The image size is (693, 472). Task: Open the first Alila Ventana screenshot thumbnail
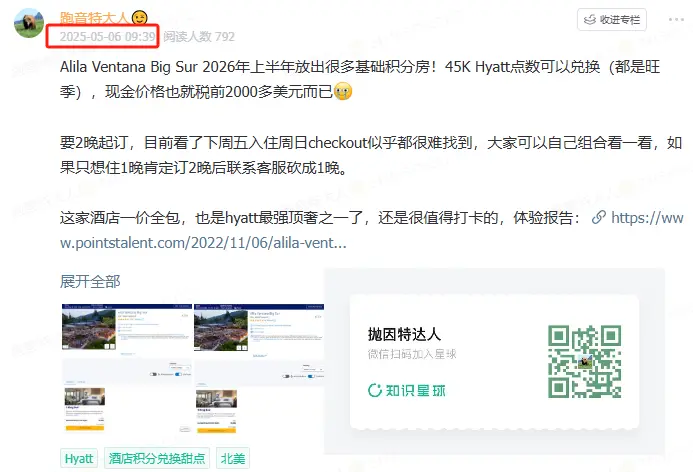[x=127, y=369]
